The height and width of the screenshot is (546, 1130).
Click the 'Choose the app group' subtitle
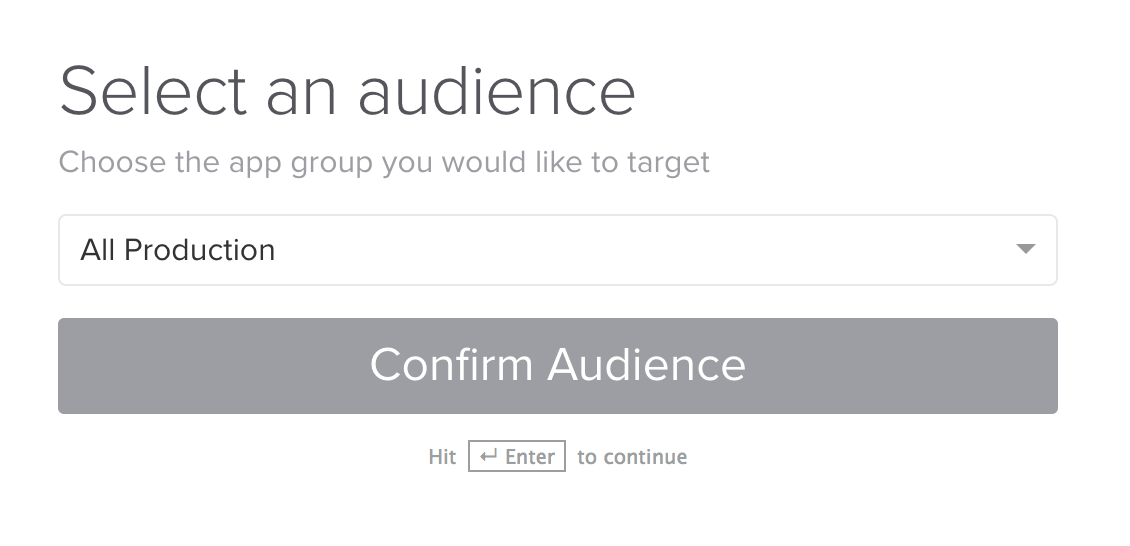coord(384,162)
